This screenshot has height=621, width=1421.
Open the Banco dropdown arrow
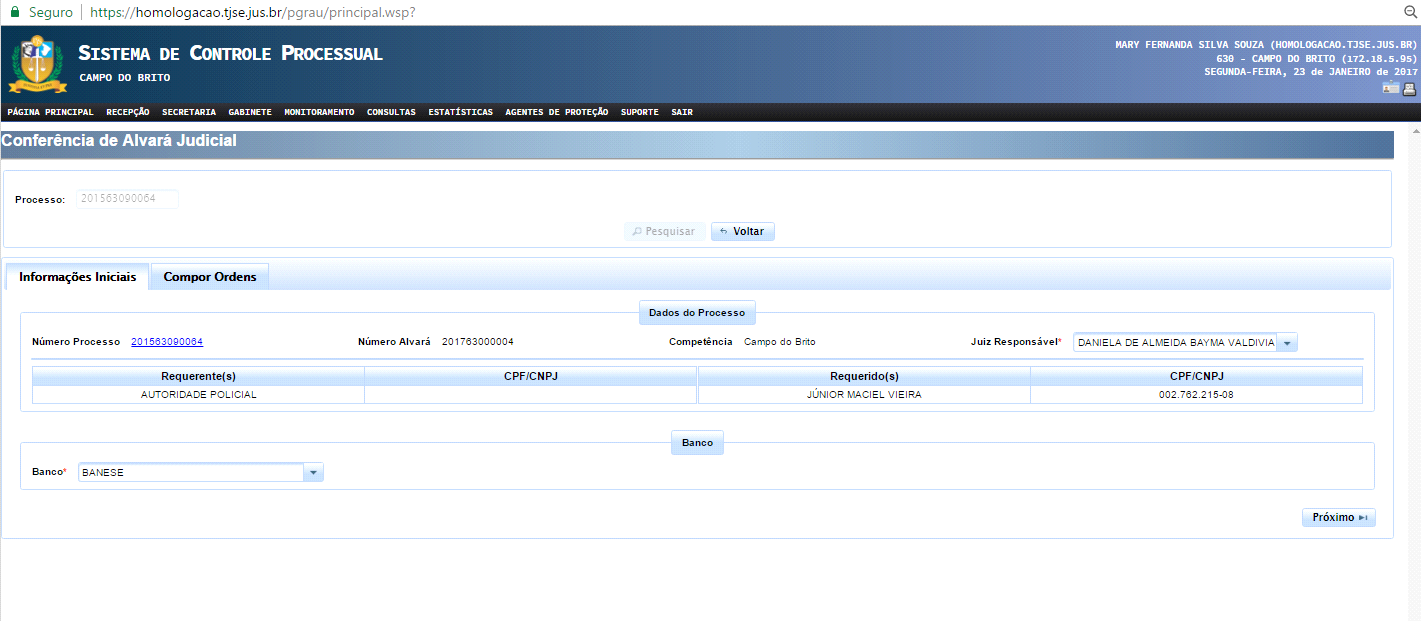click(313, 472)
